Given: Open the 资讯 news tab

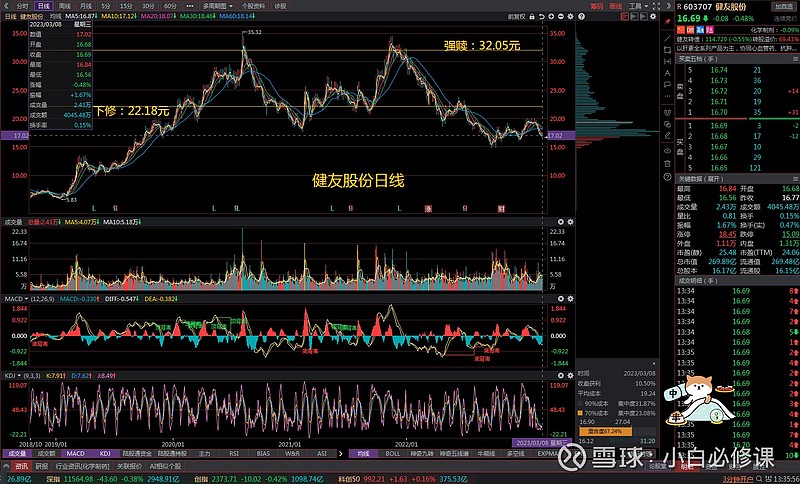Looking at the screenshot, I should (x=21, y=466).
